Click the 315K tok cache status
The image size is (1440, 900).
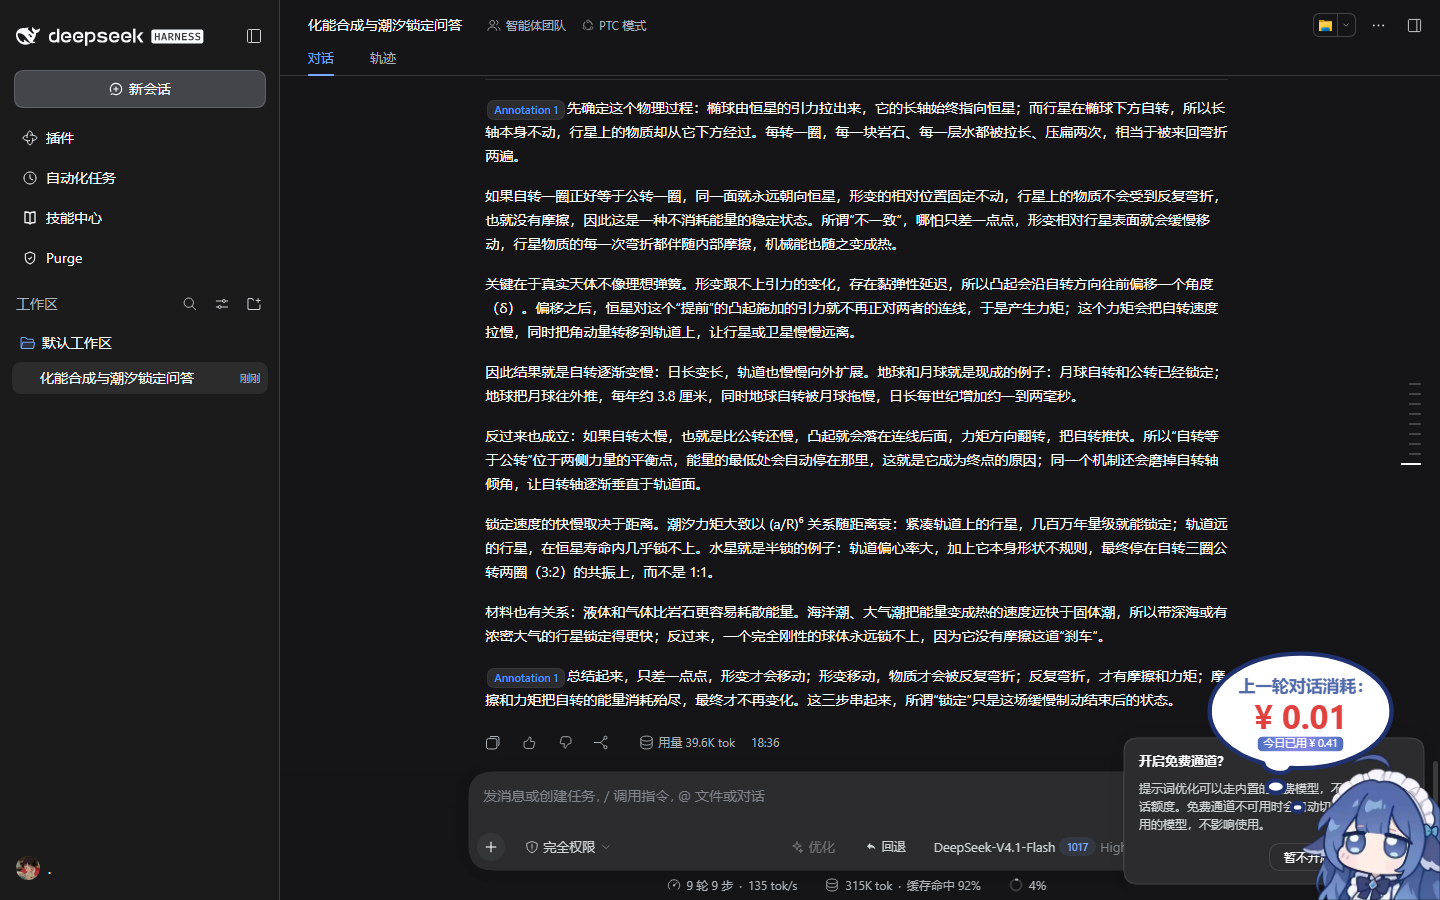(x=903, y=886)
